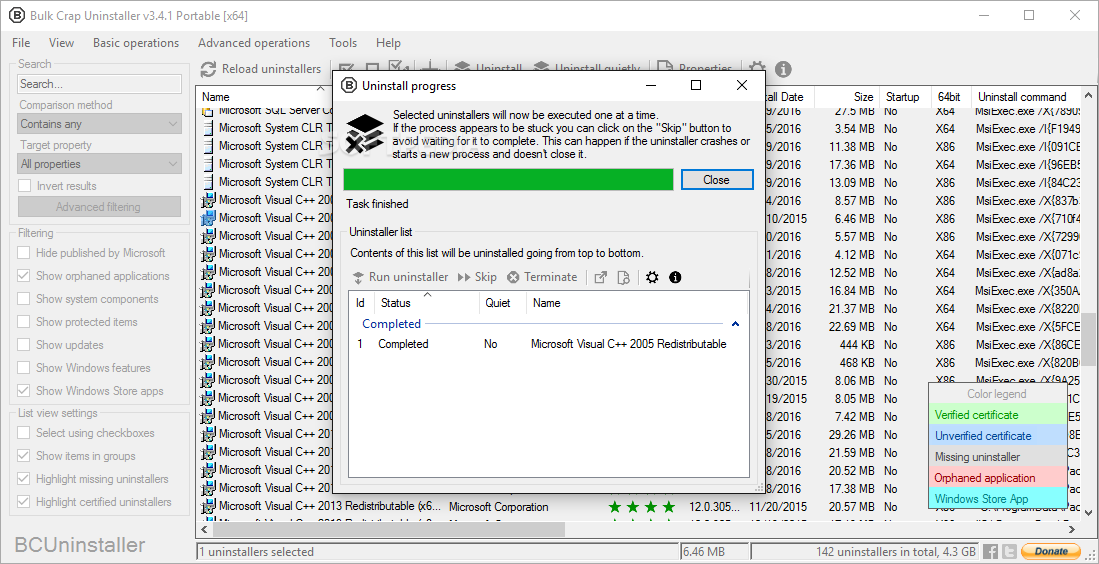Click the open-external arrow icon in dialog

click(601, 277)
